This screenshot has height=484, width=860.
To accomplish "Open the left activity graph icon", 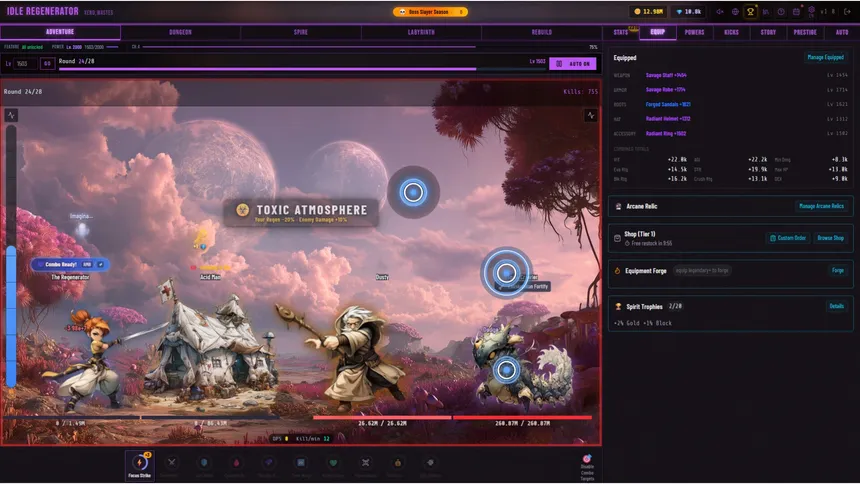I will (12, 115).
